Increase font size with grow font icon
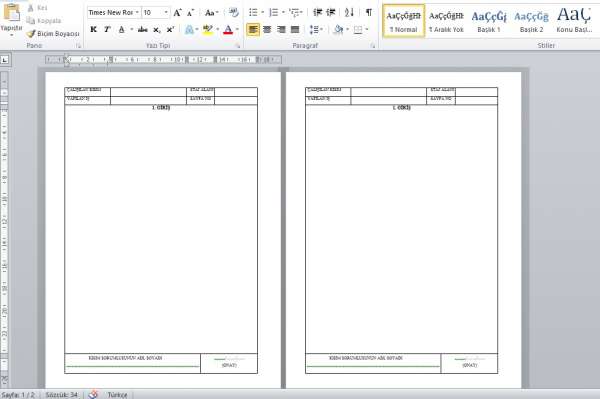The image size is (600, 399). [x=177, y=13]
